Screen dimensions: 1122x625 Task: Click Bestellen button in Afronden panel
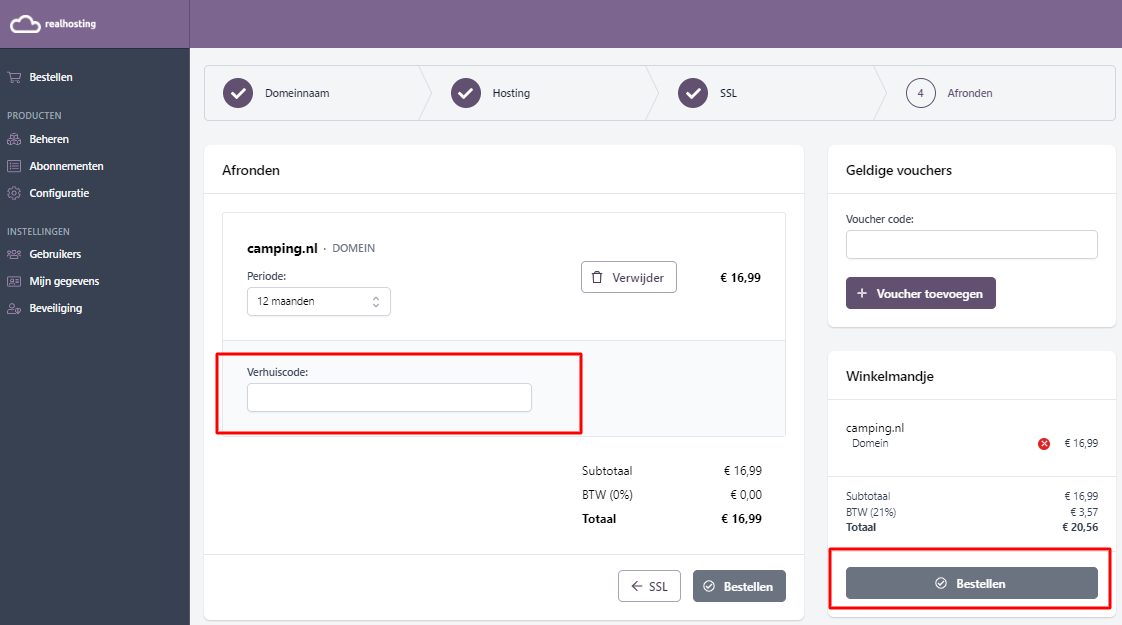[738, 586]
